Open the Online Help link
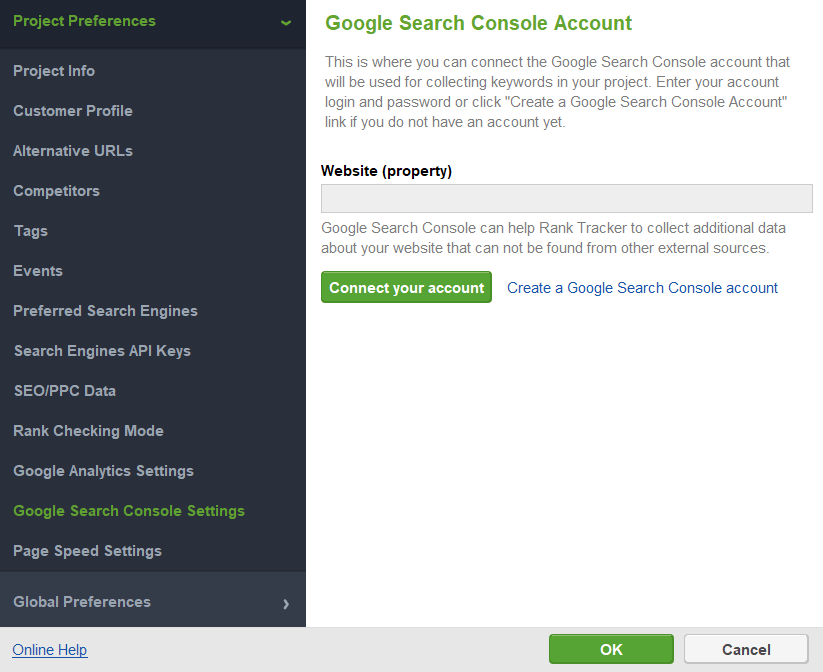Image resolution: width=823 pixels, height=672 pixels. tap(50, 650)
